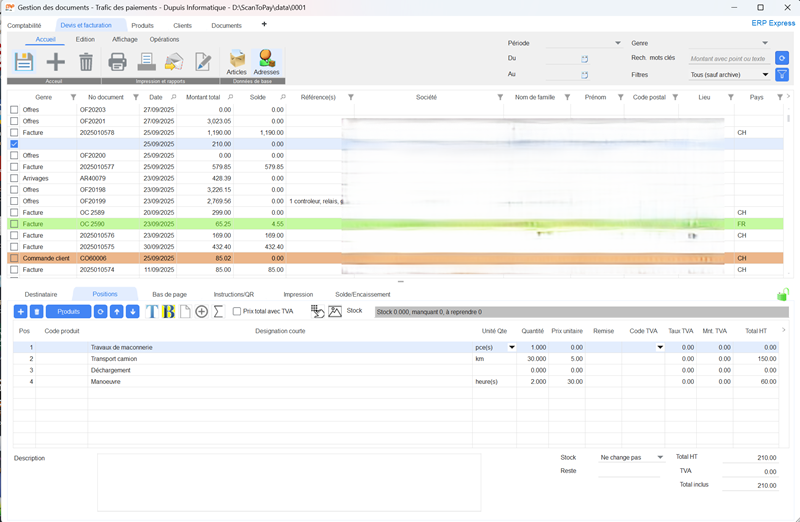Expand the Période dropdown
This screenshot has width=800, height=522.
click(x=617, y=43)
